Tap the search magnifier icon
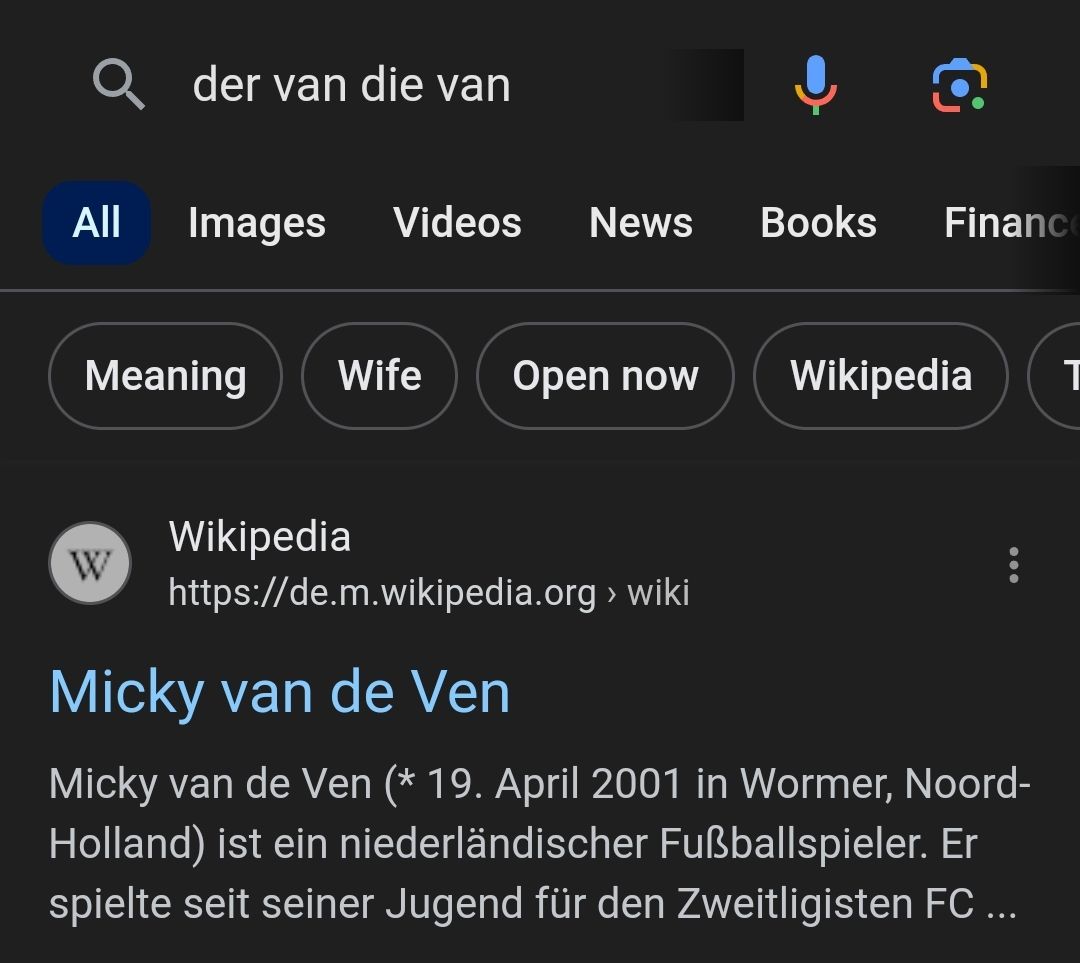1080x963 pixels. tap(118, 84)
